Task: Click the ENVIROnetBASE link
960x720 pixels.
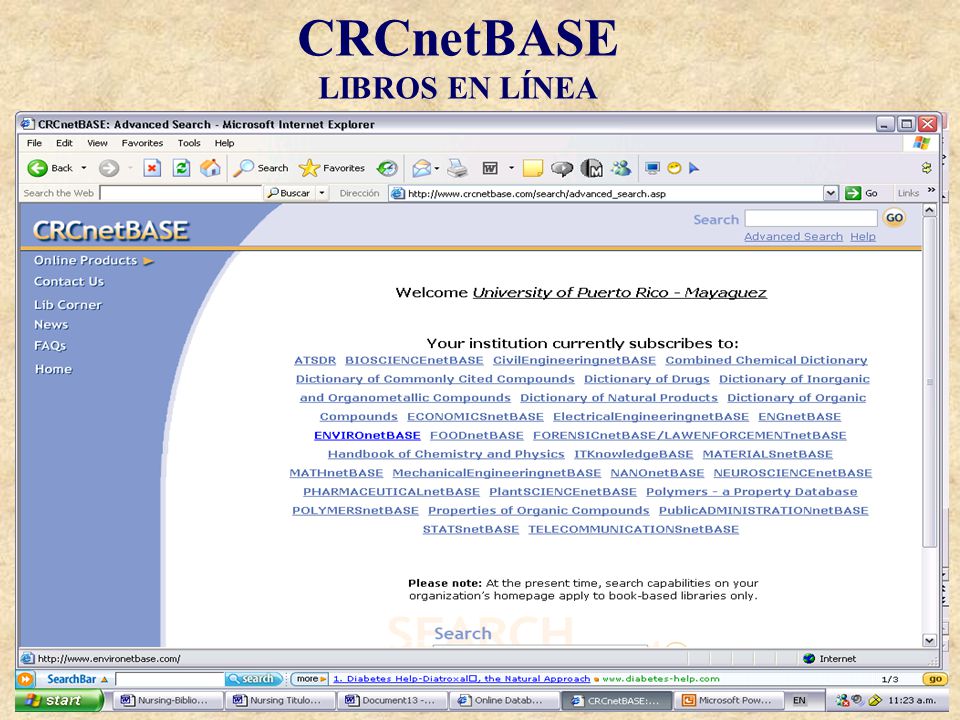Action: [367, 435]
